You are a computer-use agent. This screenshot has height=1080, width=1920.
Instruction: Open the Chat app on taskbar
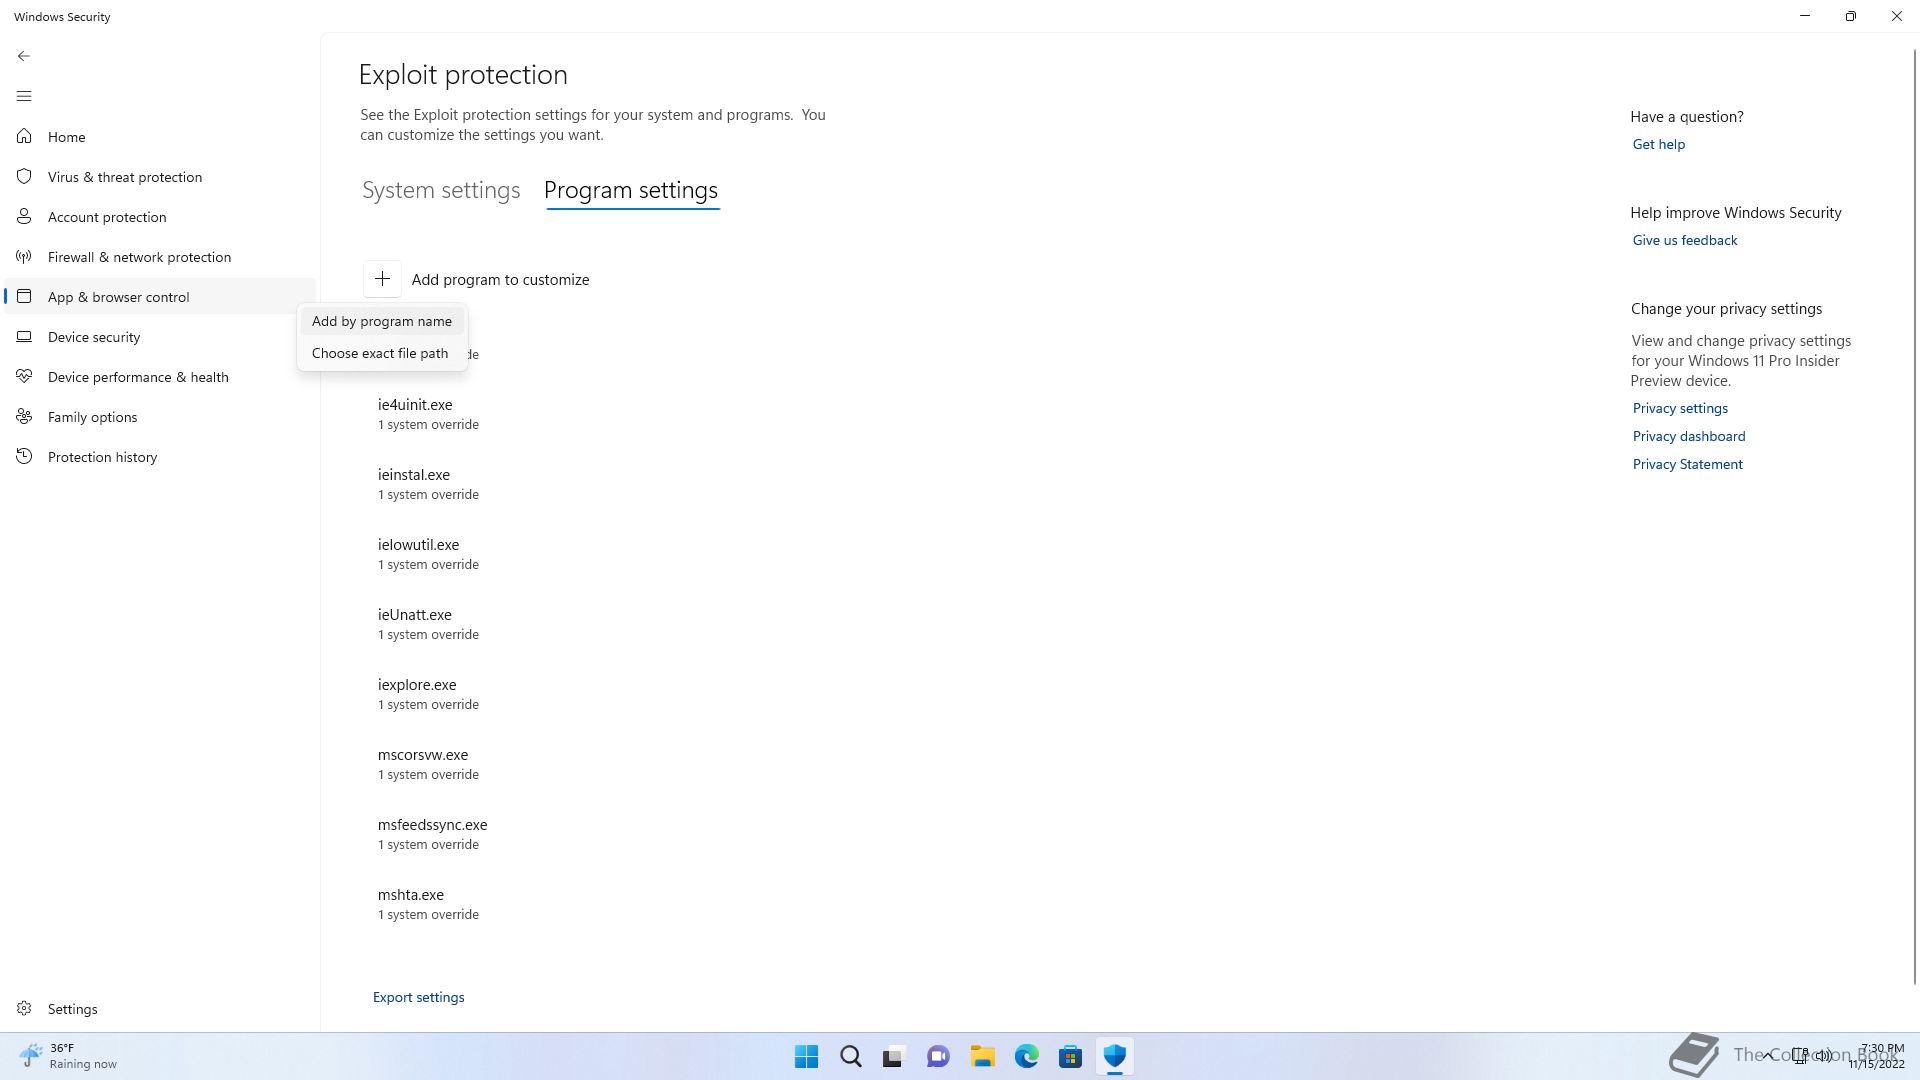(x=938, y=1056)
